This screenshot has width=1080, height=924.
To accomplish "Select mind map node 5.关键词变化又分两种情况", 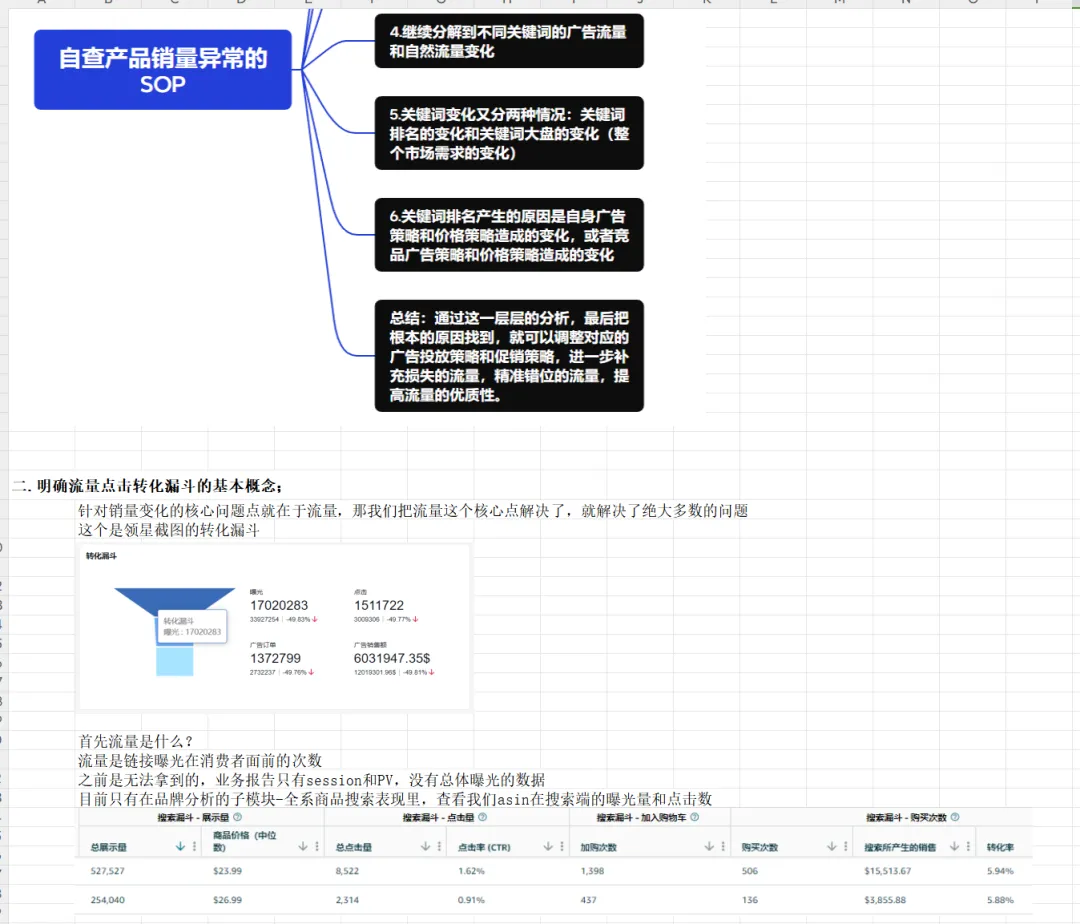I will [509, 133].
